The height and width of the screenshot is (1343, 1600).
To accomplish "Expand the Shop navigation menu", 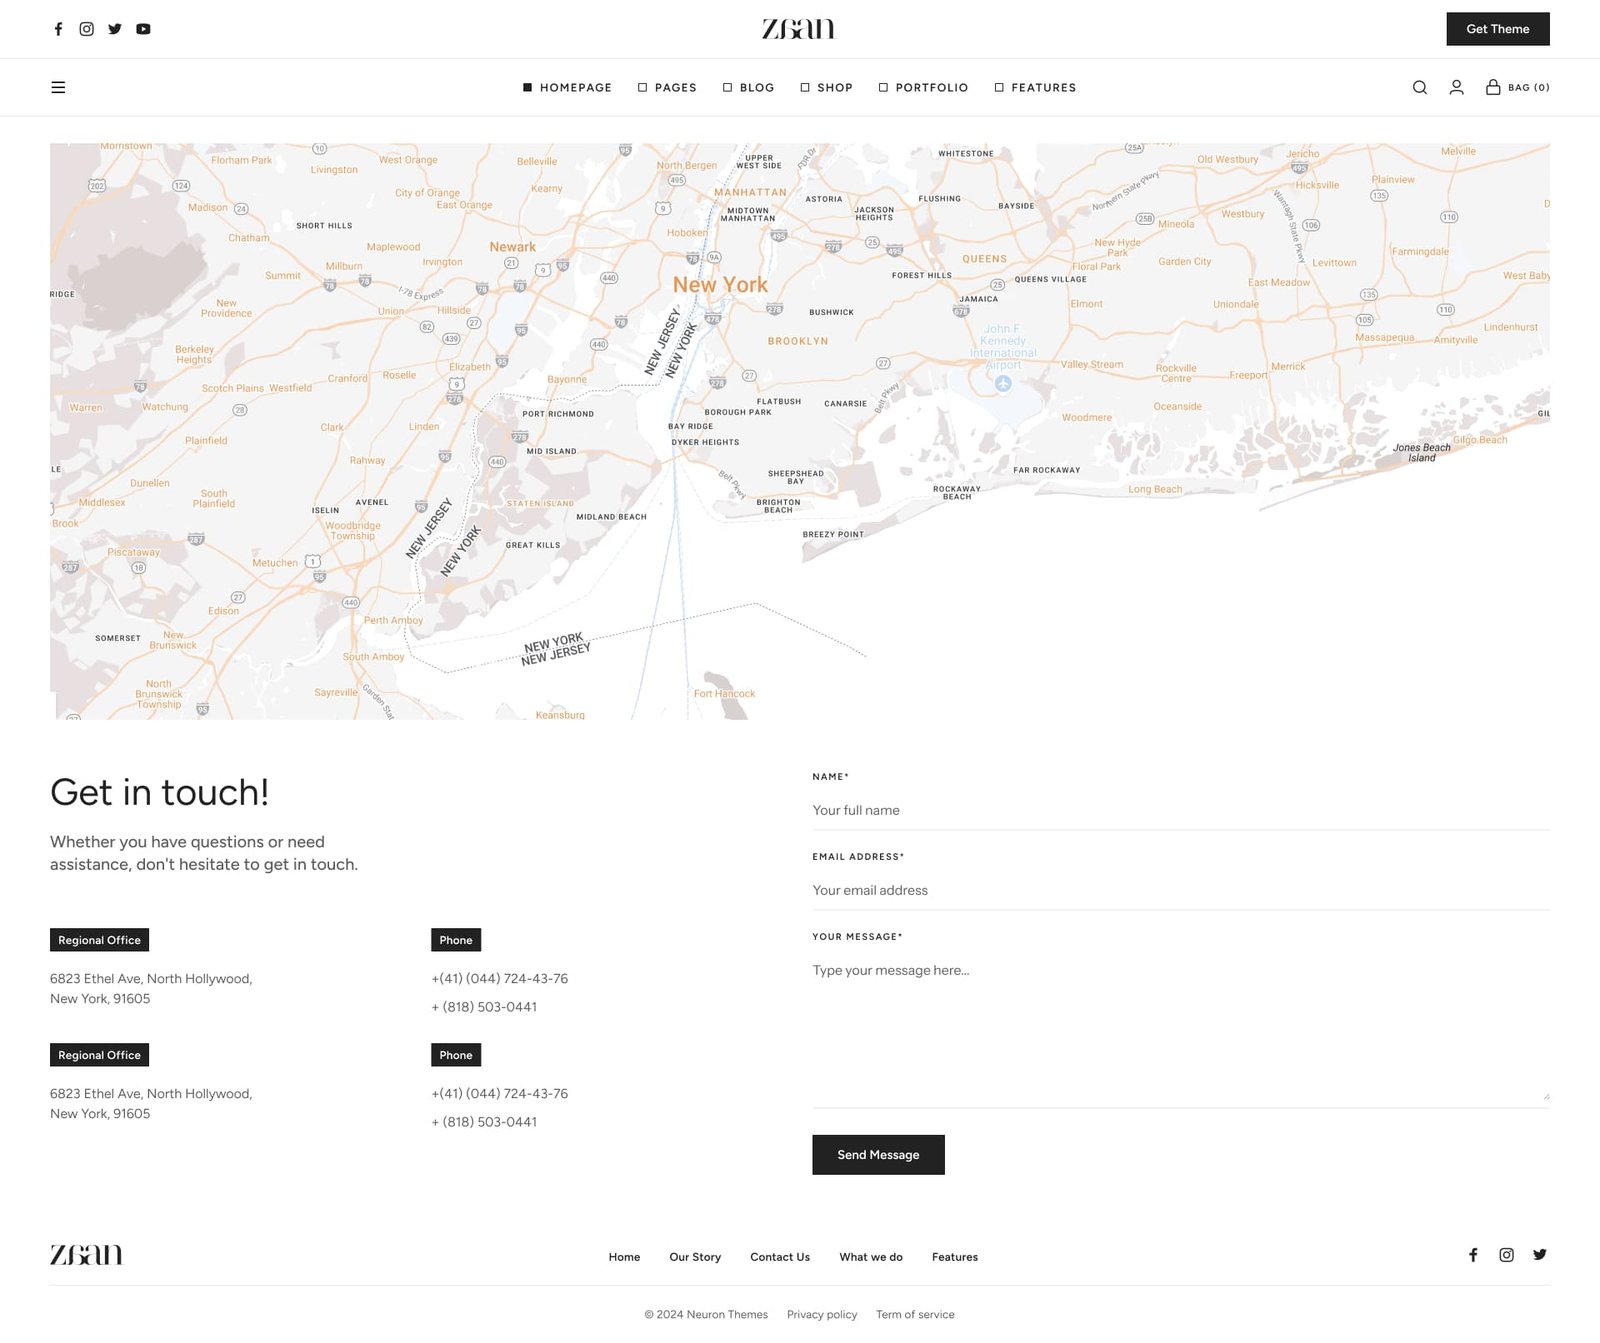I will [x=826, y=88].
